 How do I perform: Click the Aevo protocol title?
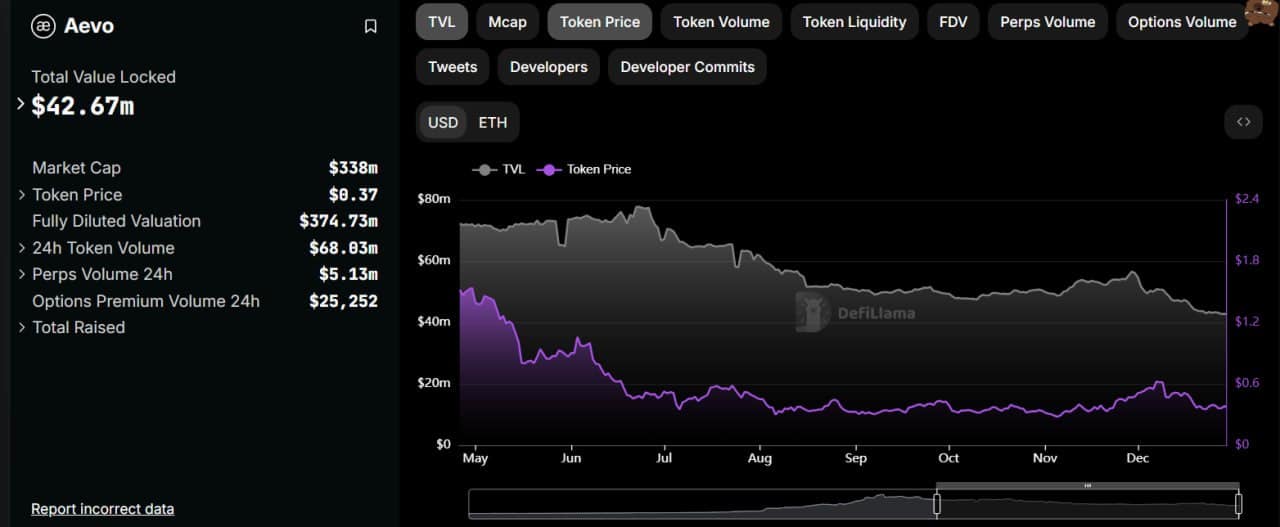(x=89, y=26)
